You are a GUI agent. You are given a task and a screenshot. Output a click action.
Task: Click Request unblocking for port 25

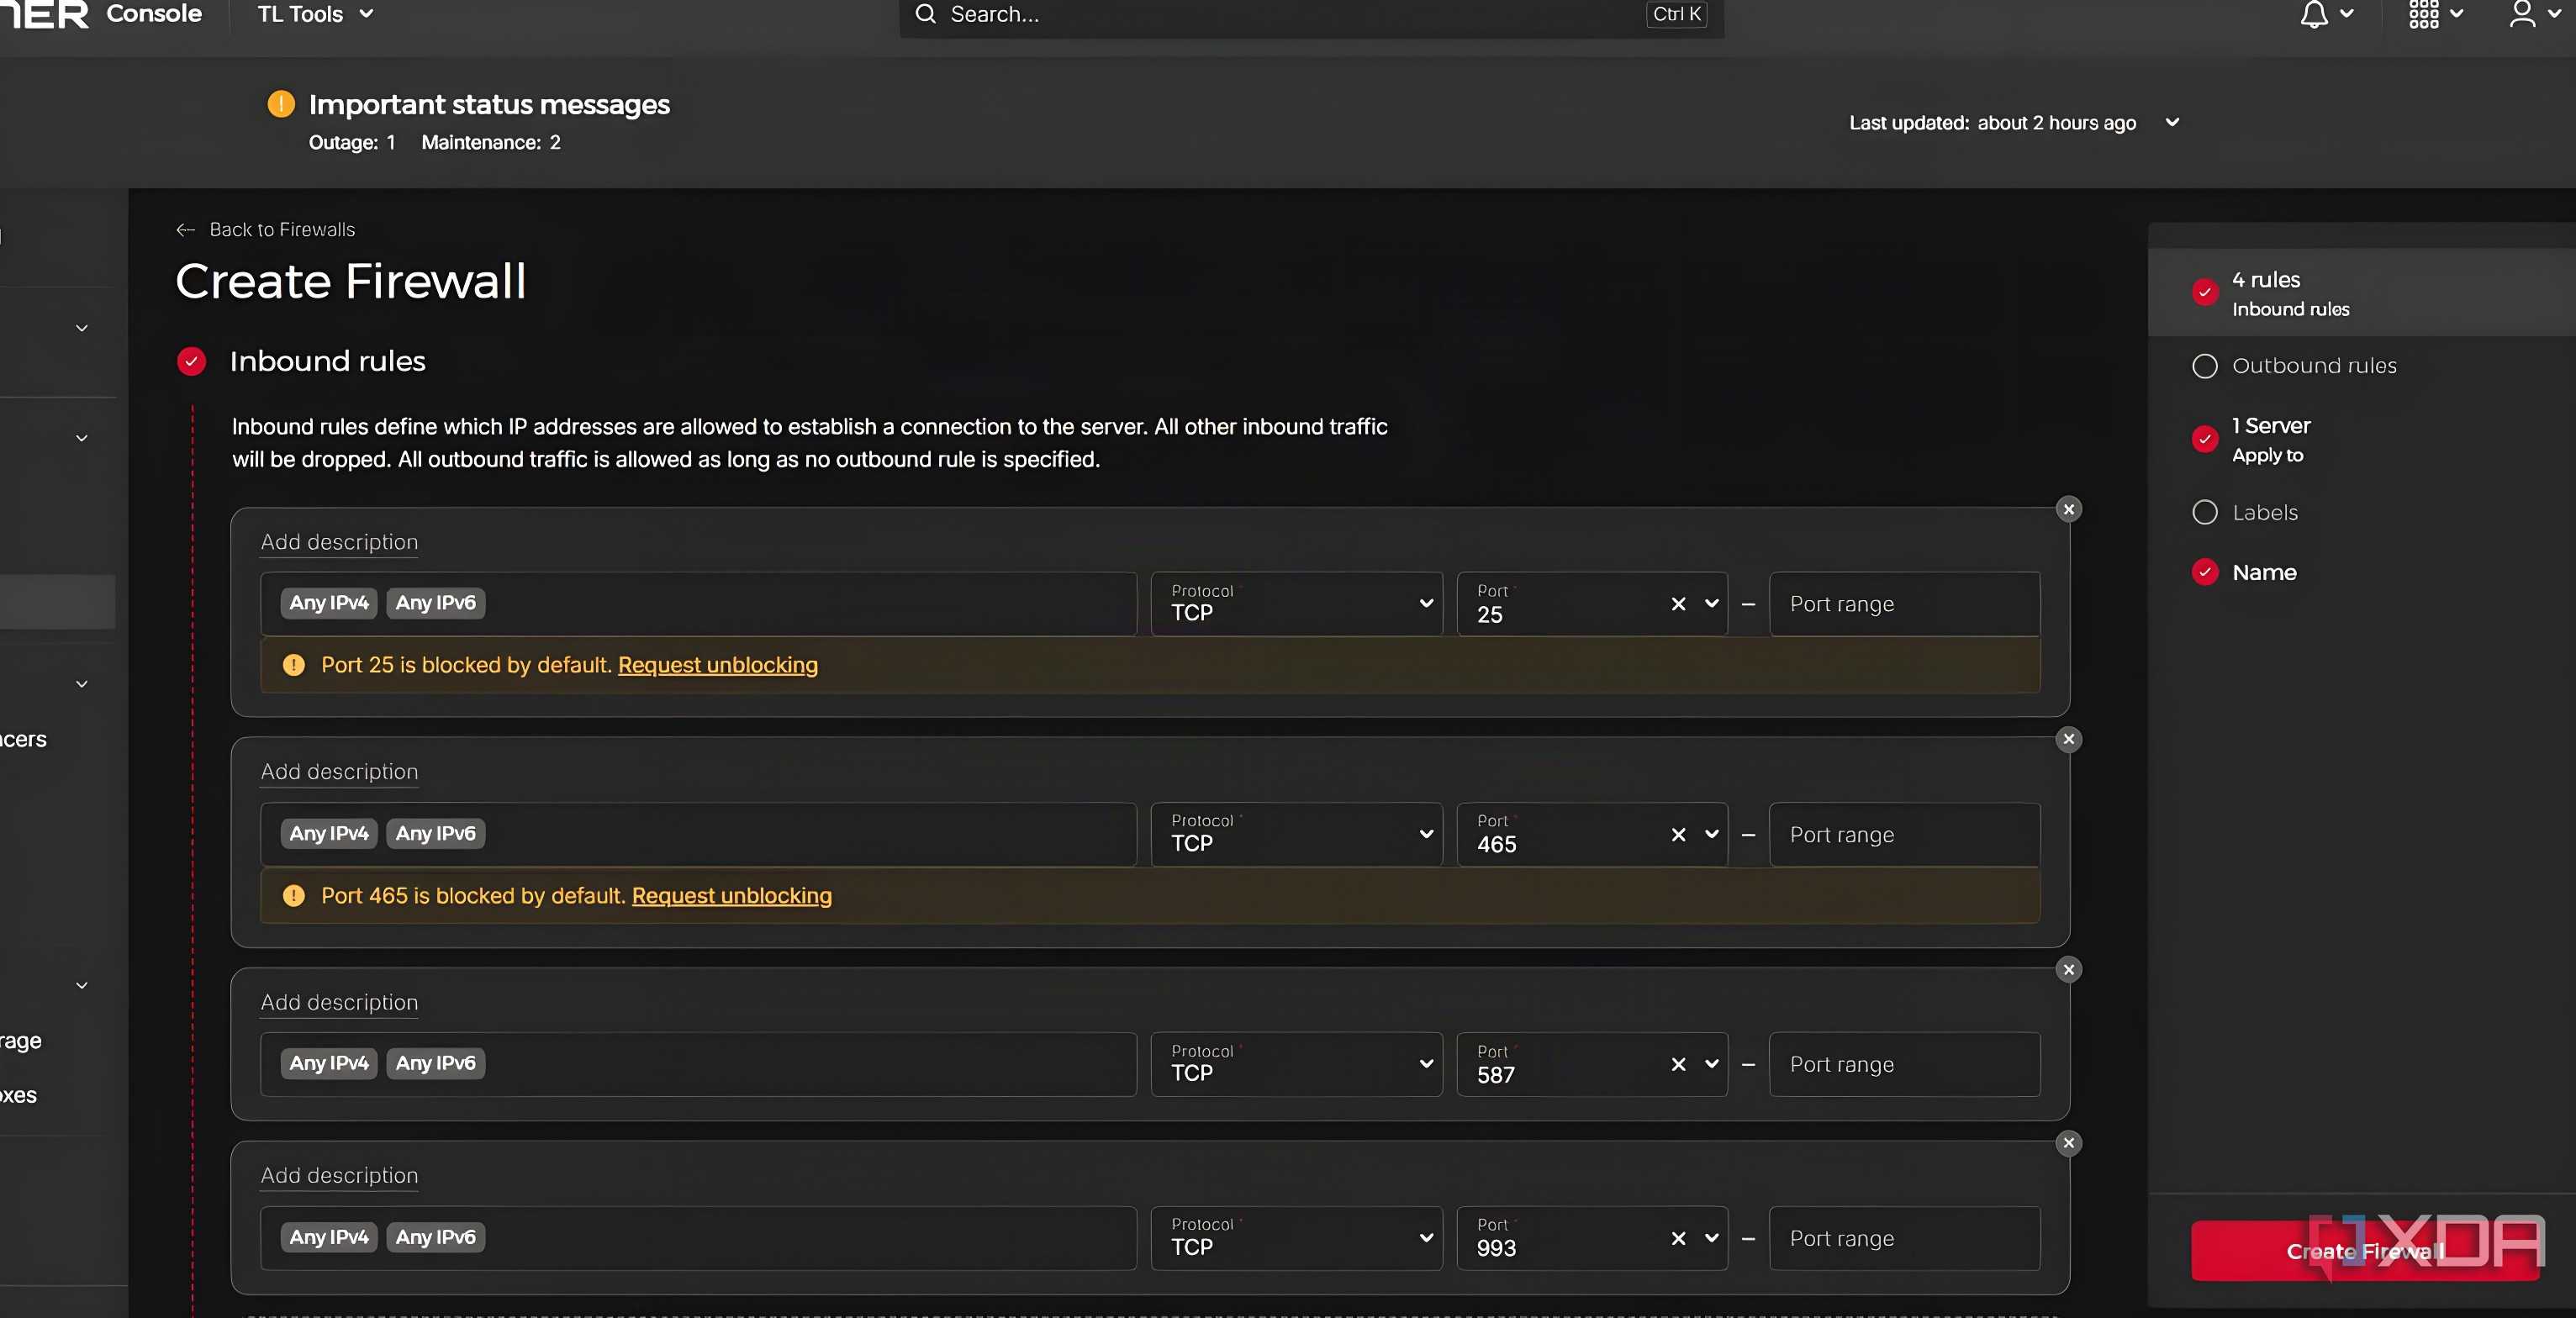[x=717, y=665]
